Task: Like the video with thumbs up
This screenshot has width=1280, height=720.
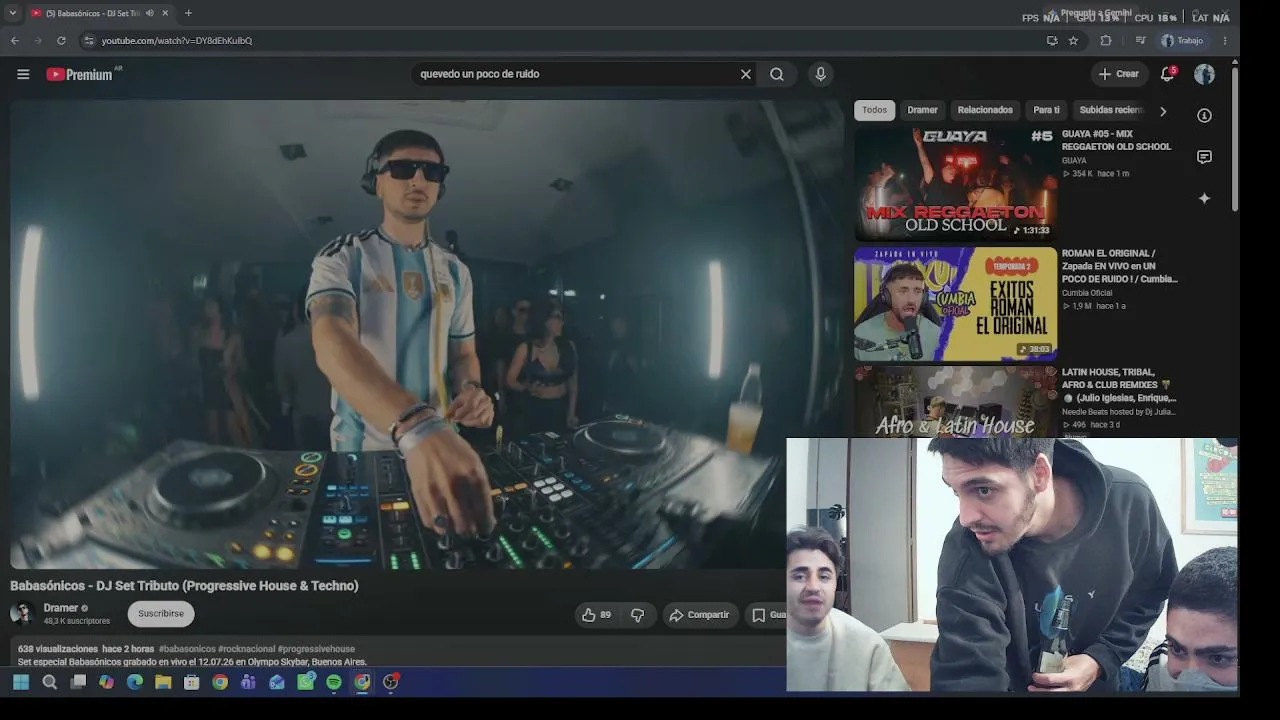Action: [597, 615]
